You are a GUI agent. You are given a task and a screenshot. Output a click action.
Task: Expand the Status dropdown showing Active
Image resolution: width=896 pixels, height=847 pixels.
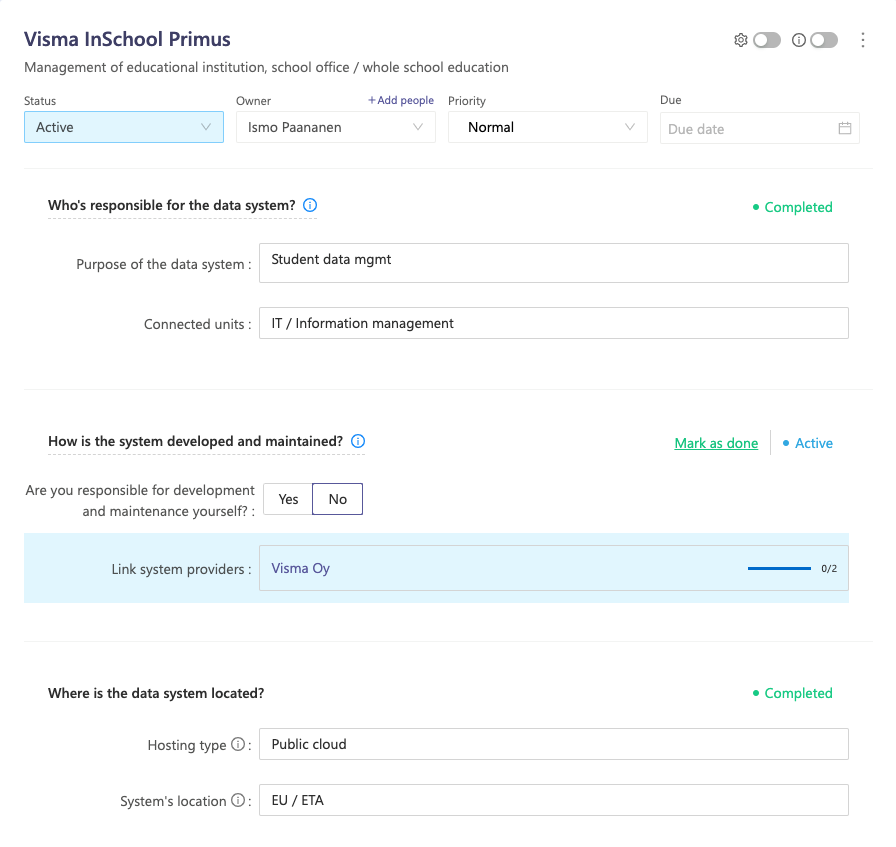(x=124, y=127)
